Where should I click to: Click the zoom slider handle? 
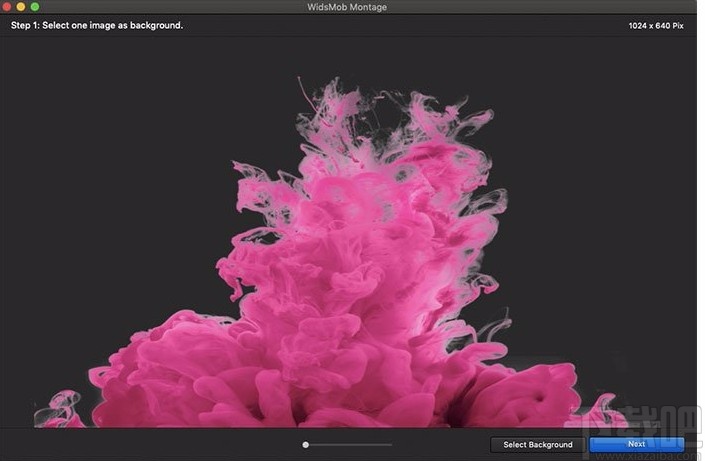[306, 445]
